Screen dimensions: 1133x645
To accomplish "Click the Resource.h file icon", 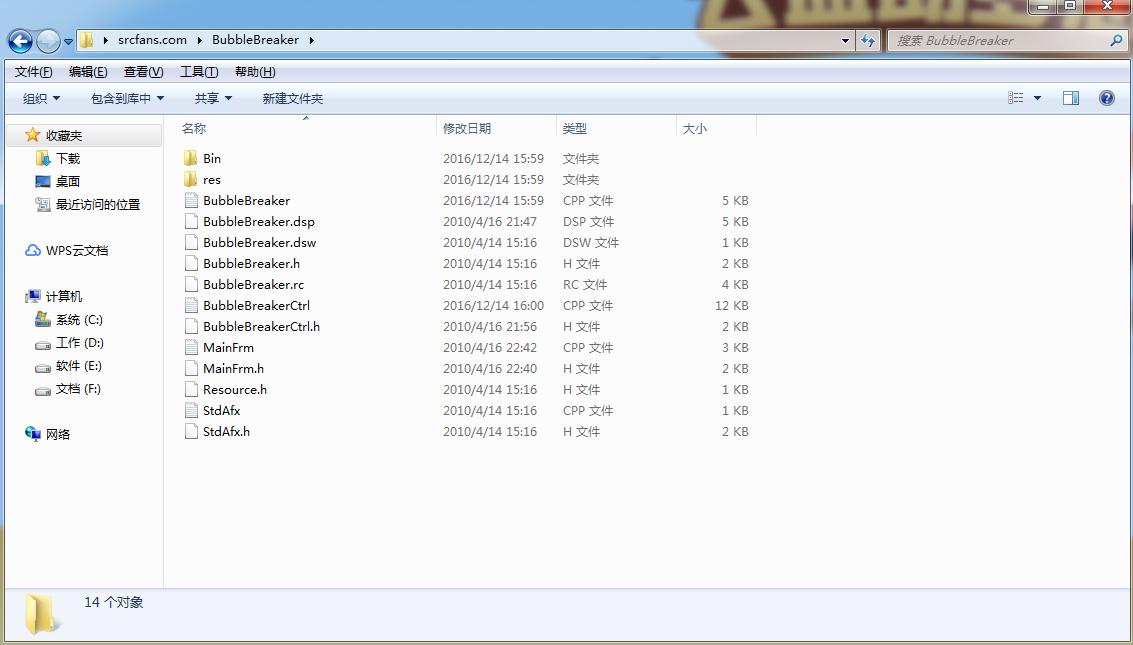I will coord(191,389).
